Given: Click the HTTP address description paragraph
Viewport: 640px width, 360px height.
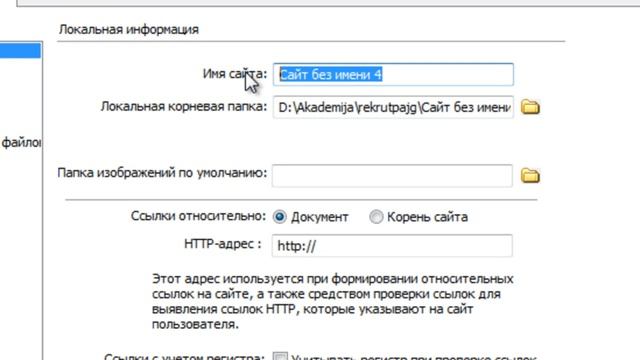Looking at the screenshot, I should (333, 302).
